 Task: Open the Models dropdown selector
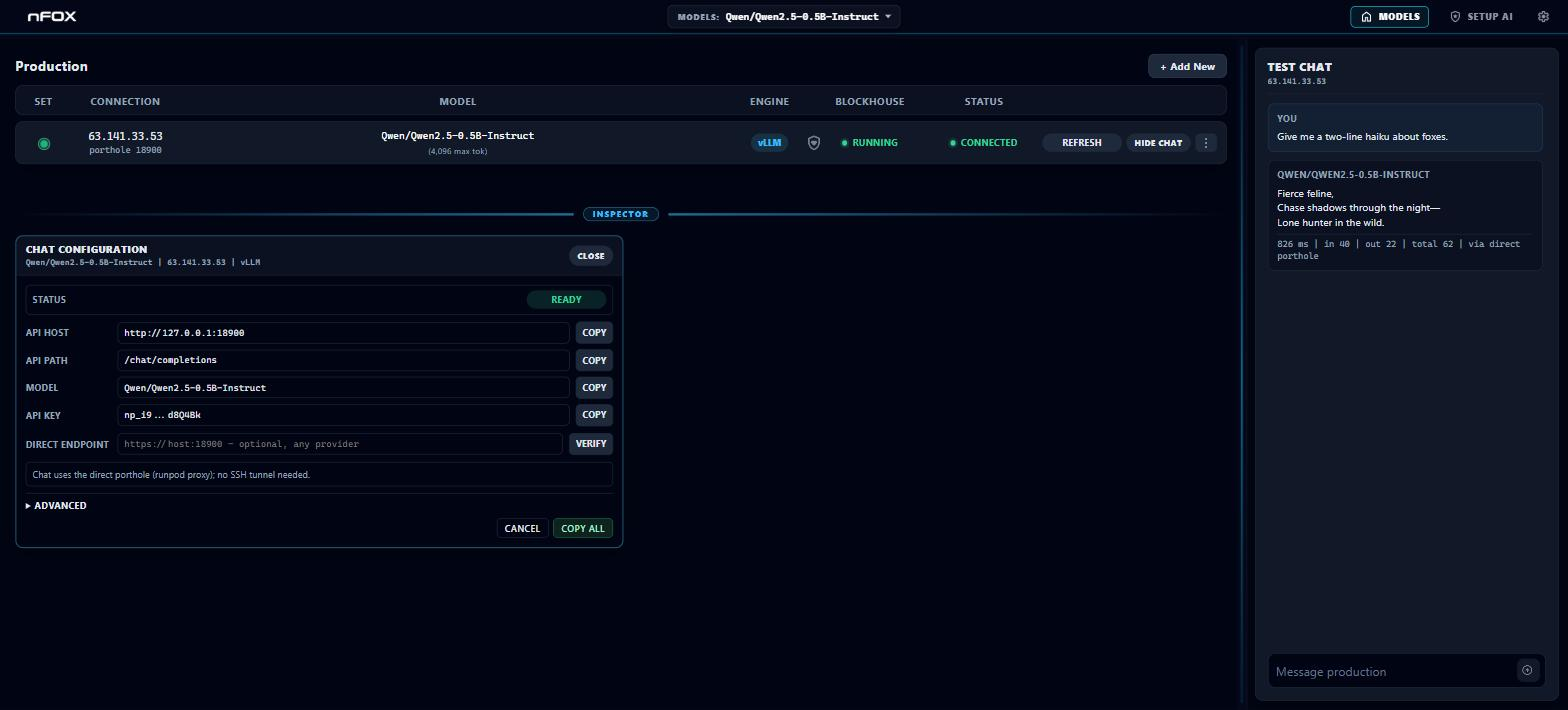tap(784, 17)
